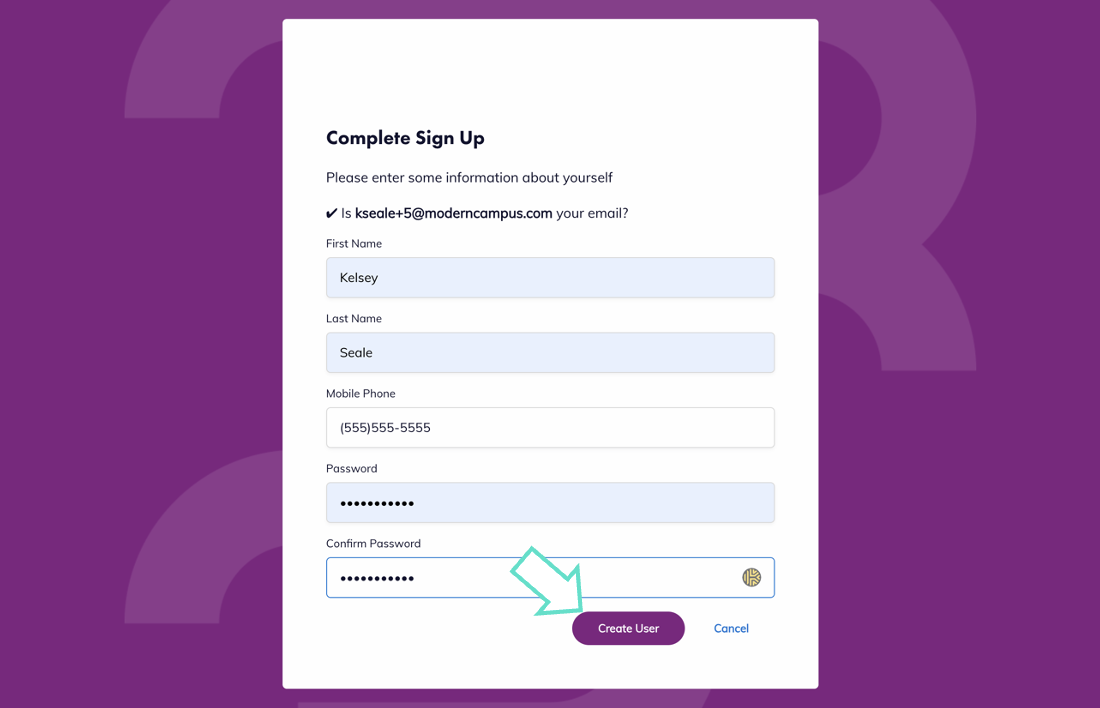Click the "Please enter some information" instruction text

pyautogui.click(x=469, y=177)
